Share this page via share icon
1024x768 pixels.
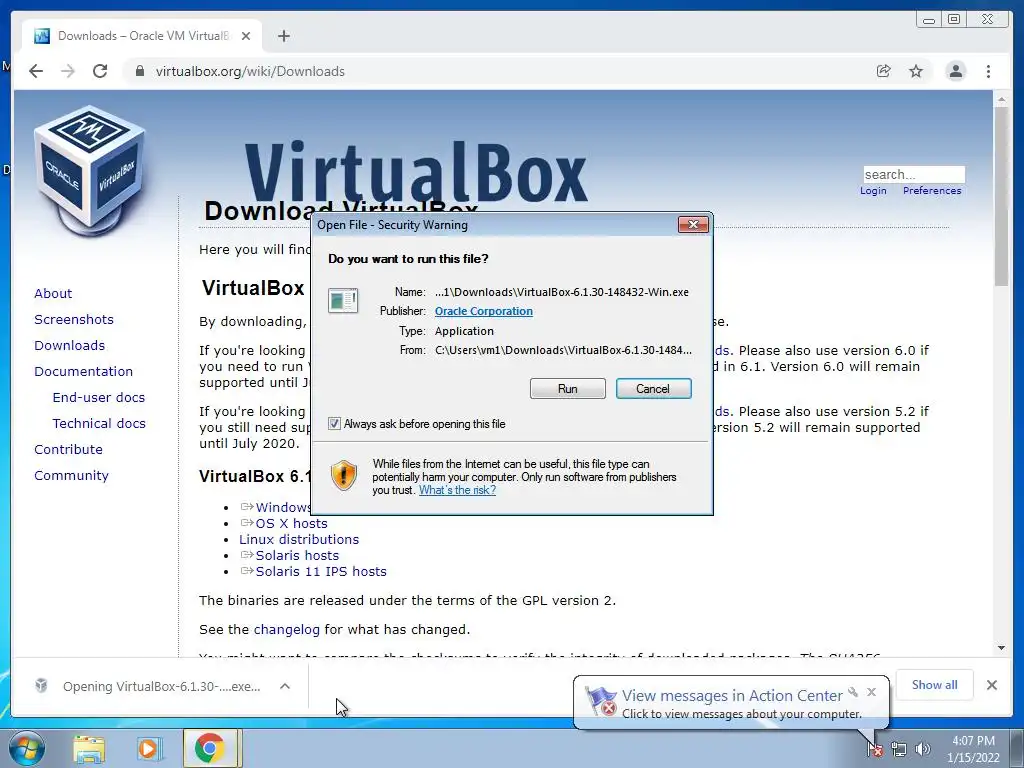click(883, 71)
